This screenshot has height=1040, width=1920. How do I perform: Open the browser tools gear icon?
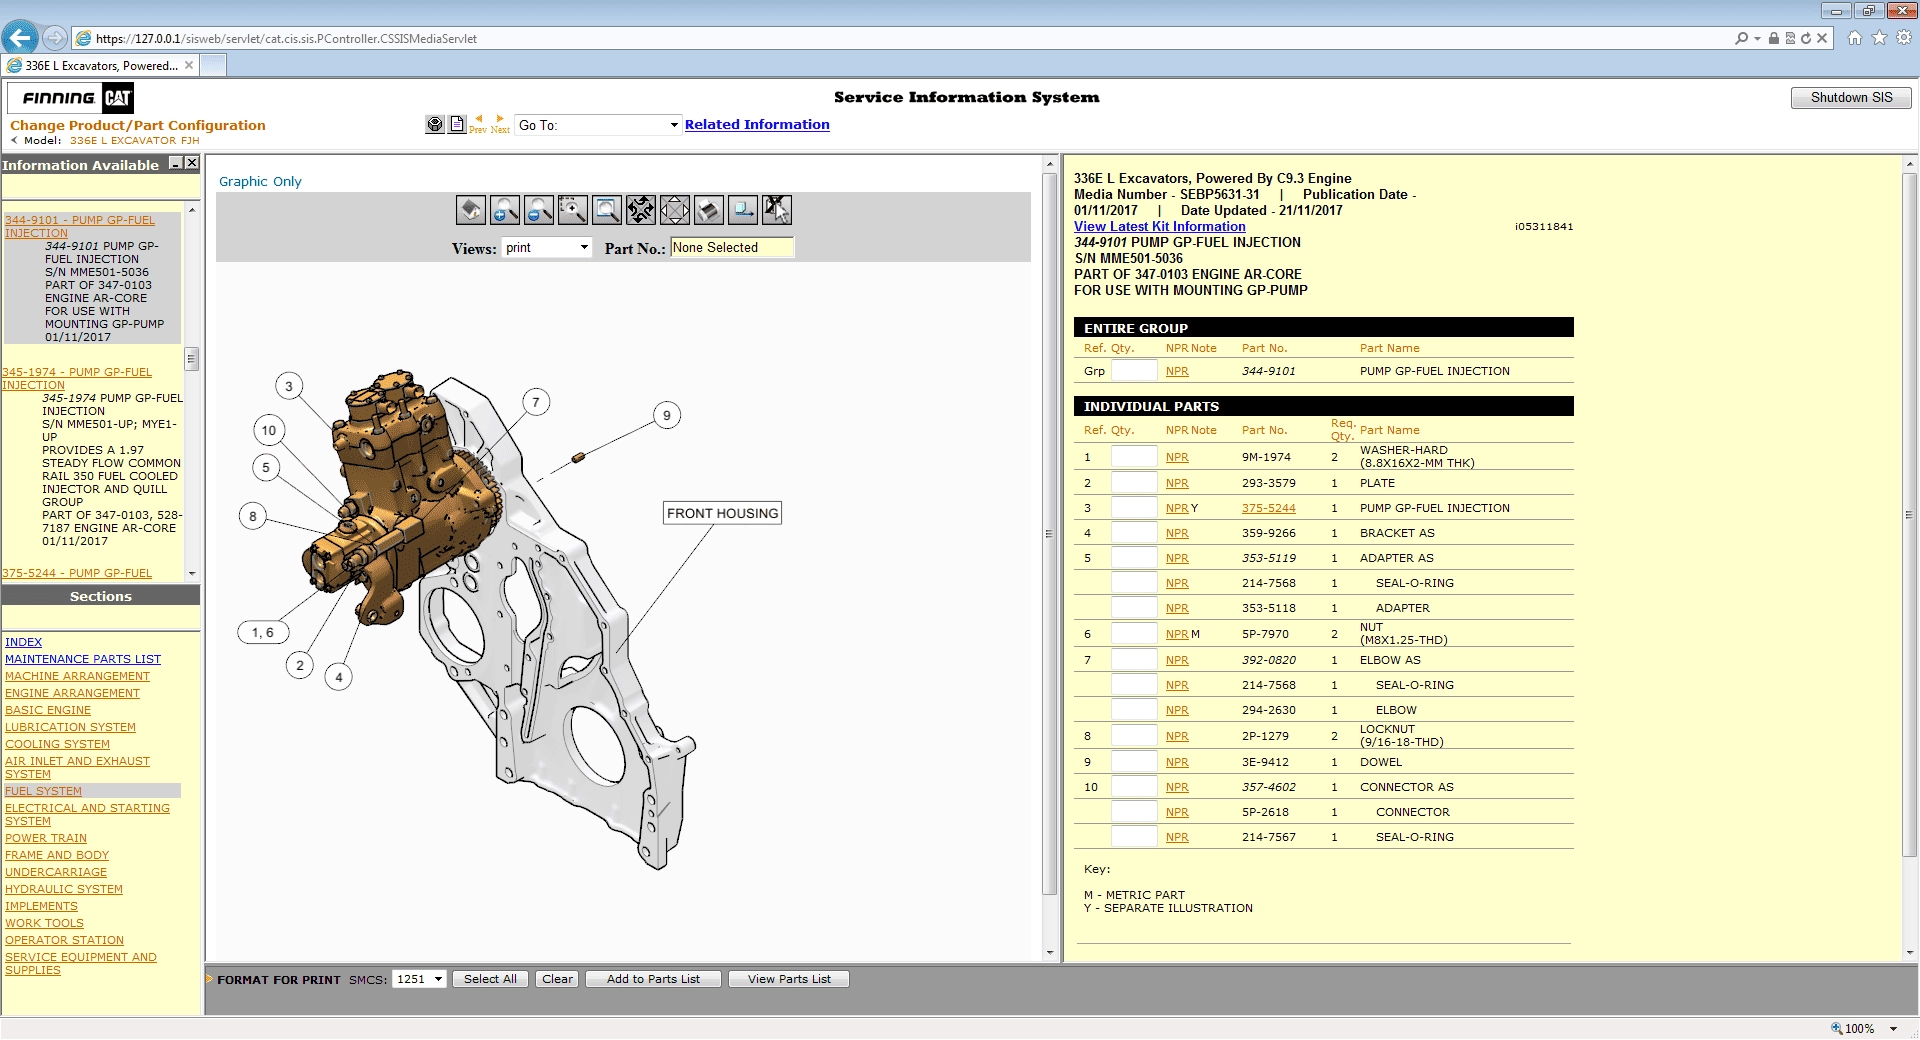pyautogui.click(x=1904, y=38)
